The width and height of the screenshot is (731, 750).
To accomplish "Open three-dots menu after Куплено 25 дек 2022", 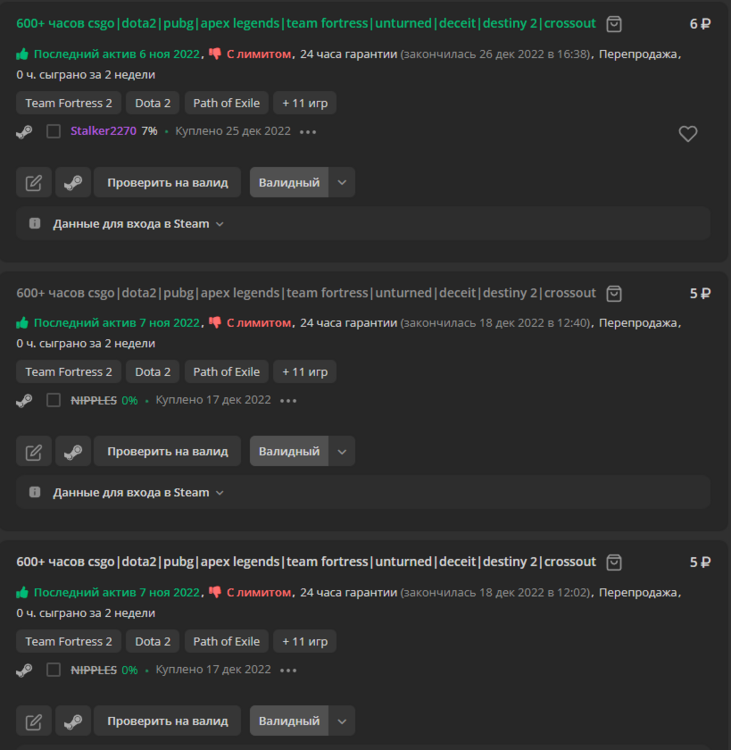I will [x=308, y=131].
